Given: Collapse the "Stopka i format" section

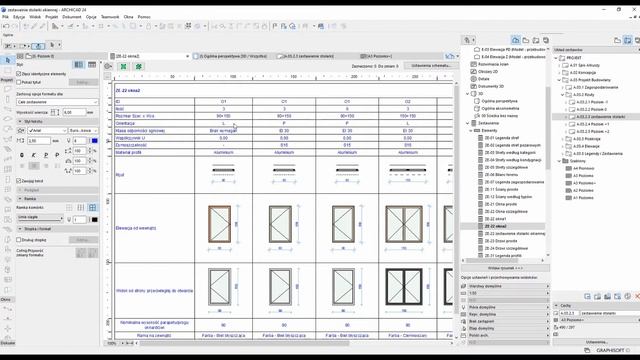Looking at the screenshot, I should (x=20, y=229).
